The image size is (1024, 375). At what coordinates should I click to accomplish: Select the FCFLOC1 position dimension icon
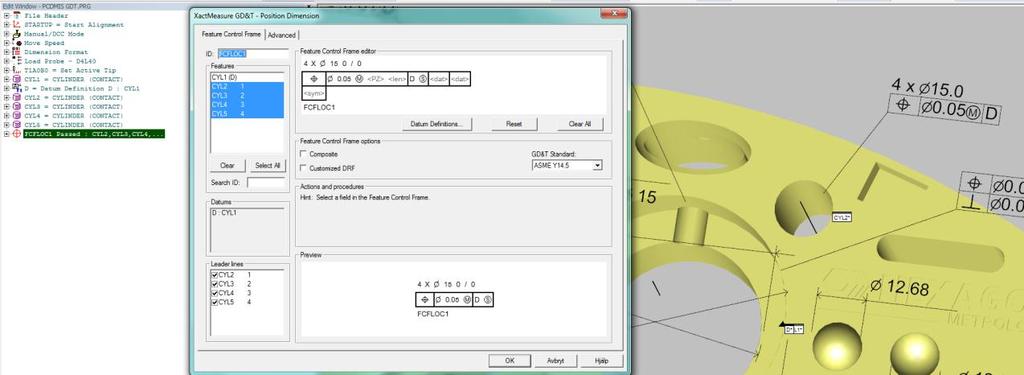click(16, 134)
